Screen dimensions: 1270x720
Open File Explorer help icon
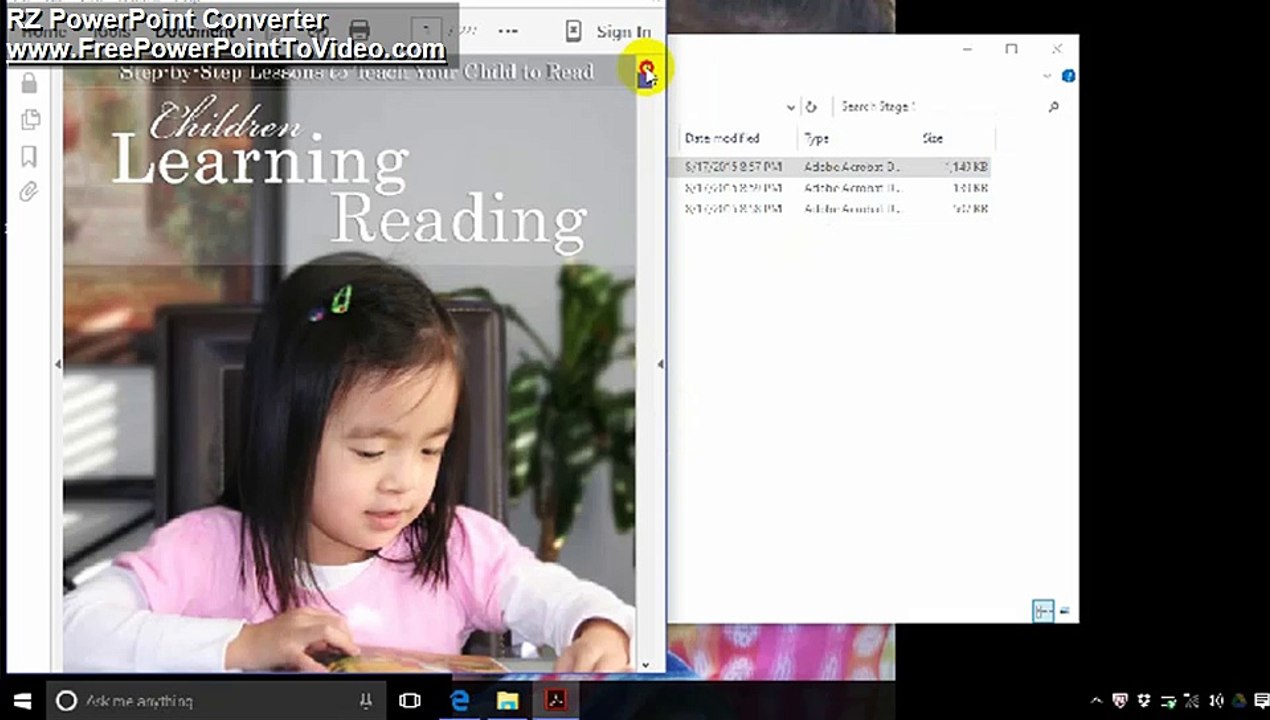click(x=1068, y=76)
